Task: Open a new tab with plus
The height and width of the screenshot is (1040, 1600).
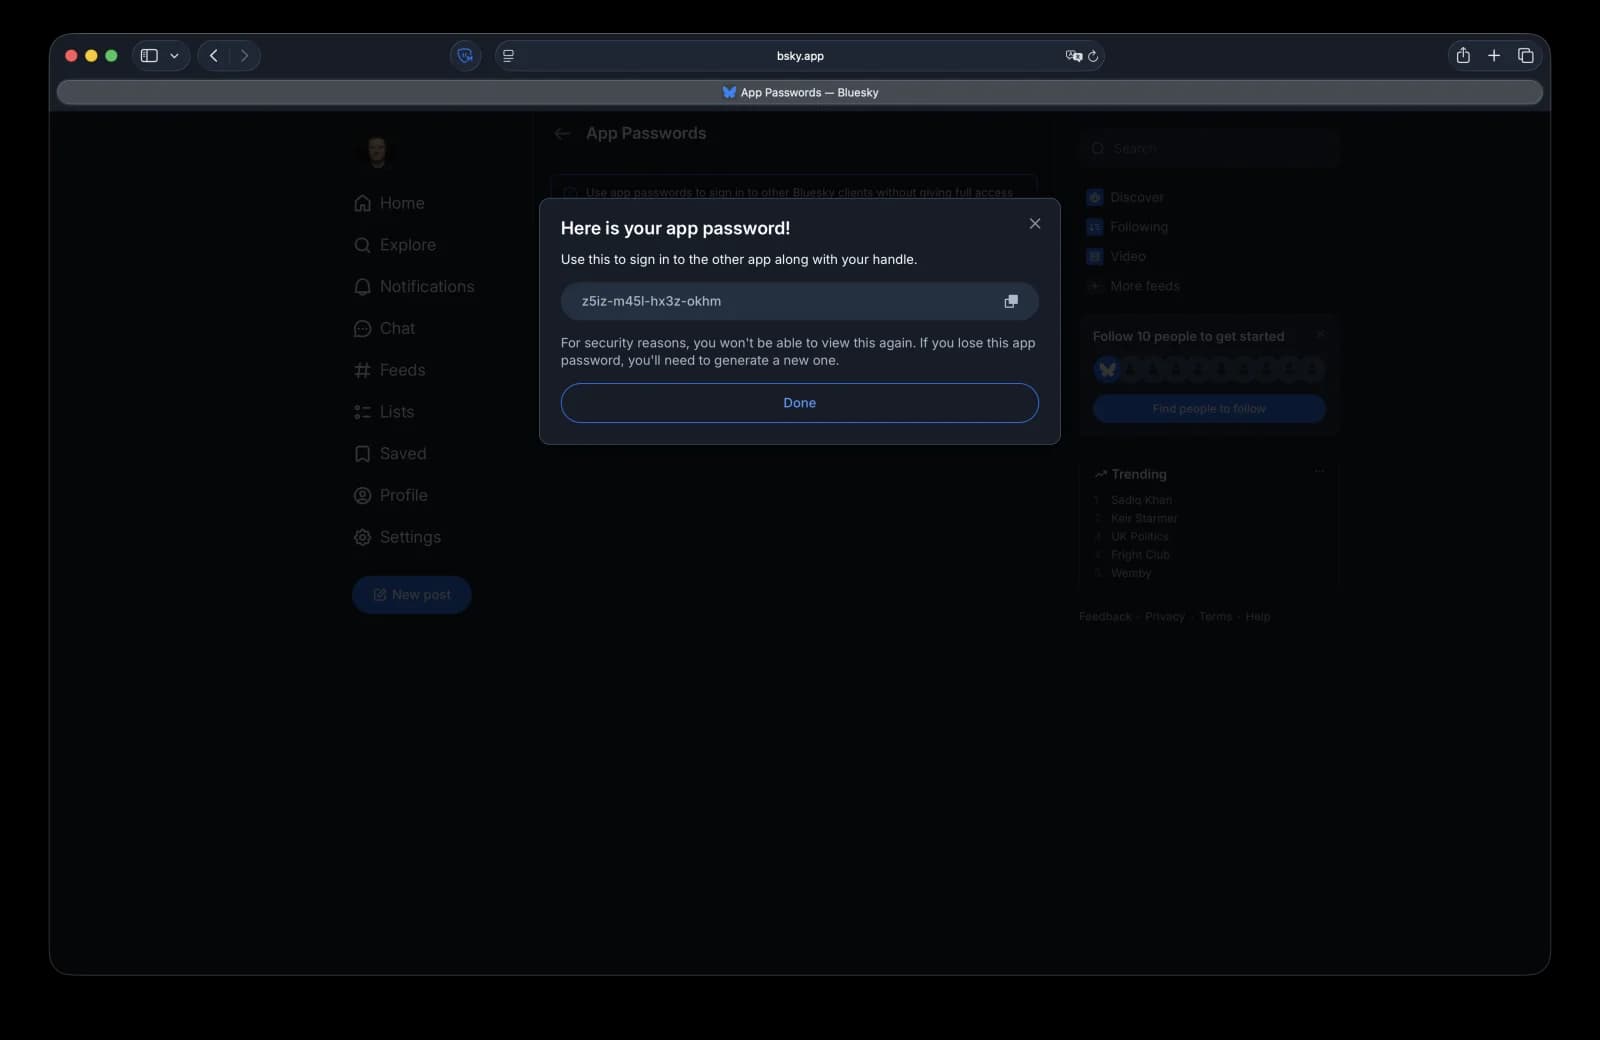Action: click(x=1494, y=56)
